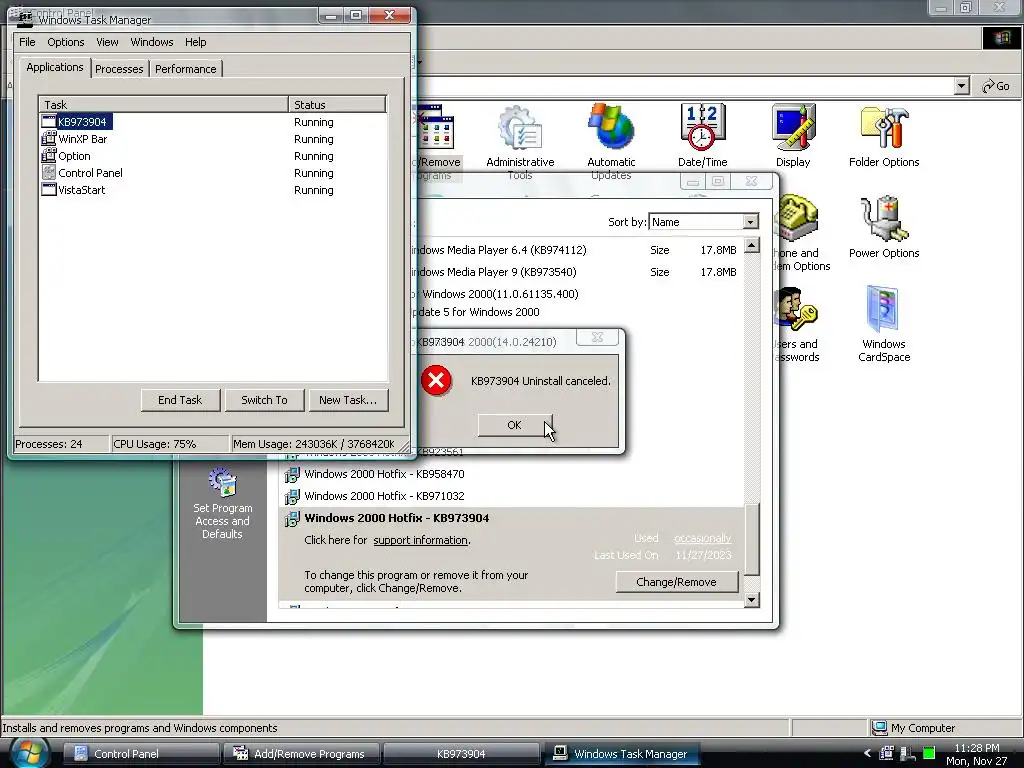Click KB973904 taskbar button
1024x768 pixels.
[461, 754]
